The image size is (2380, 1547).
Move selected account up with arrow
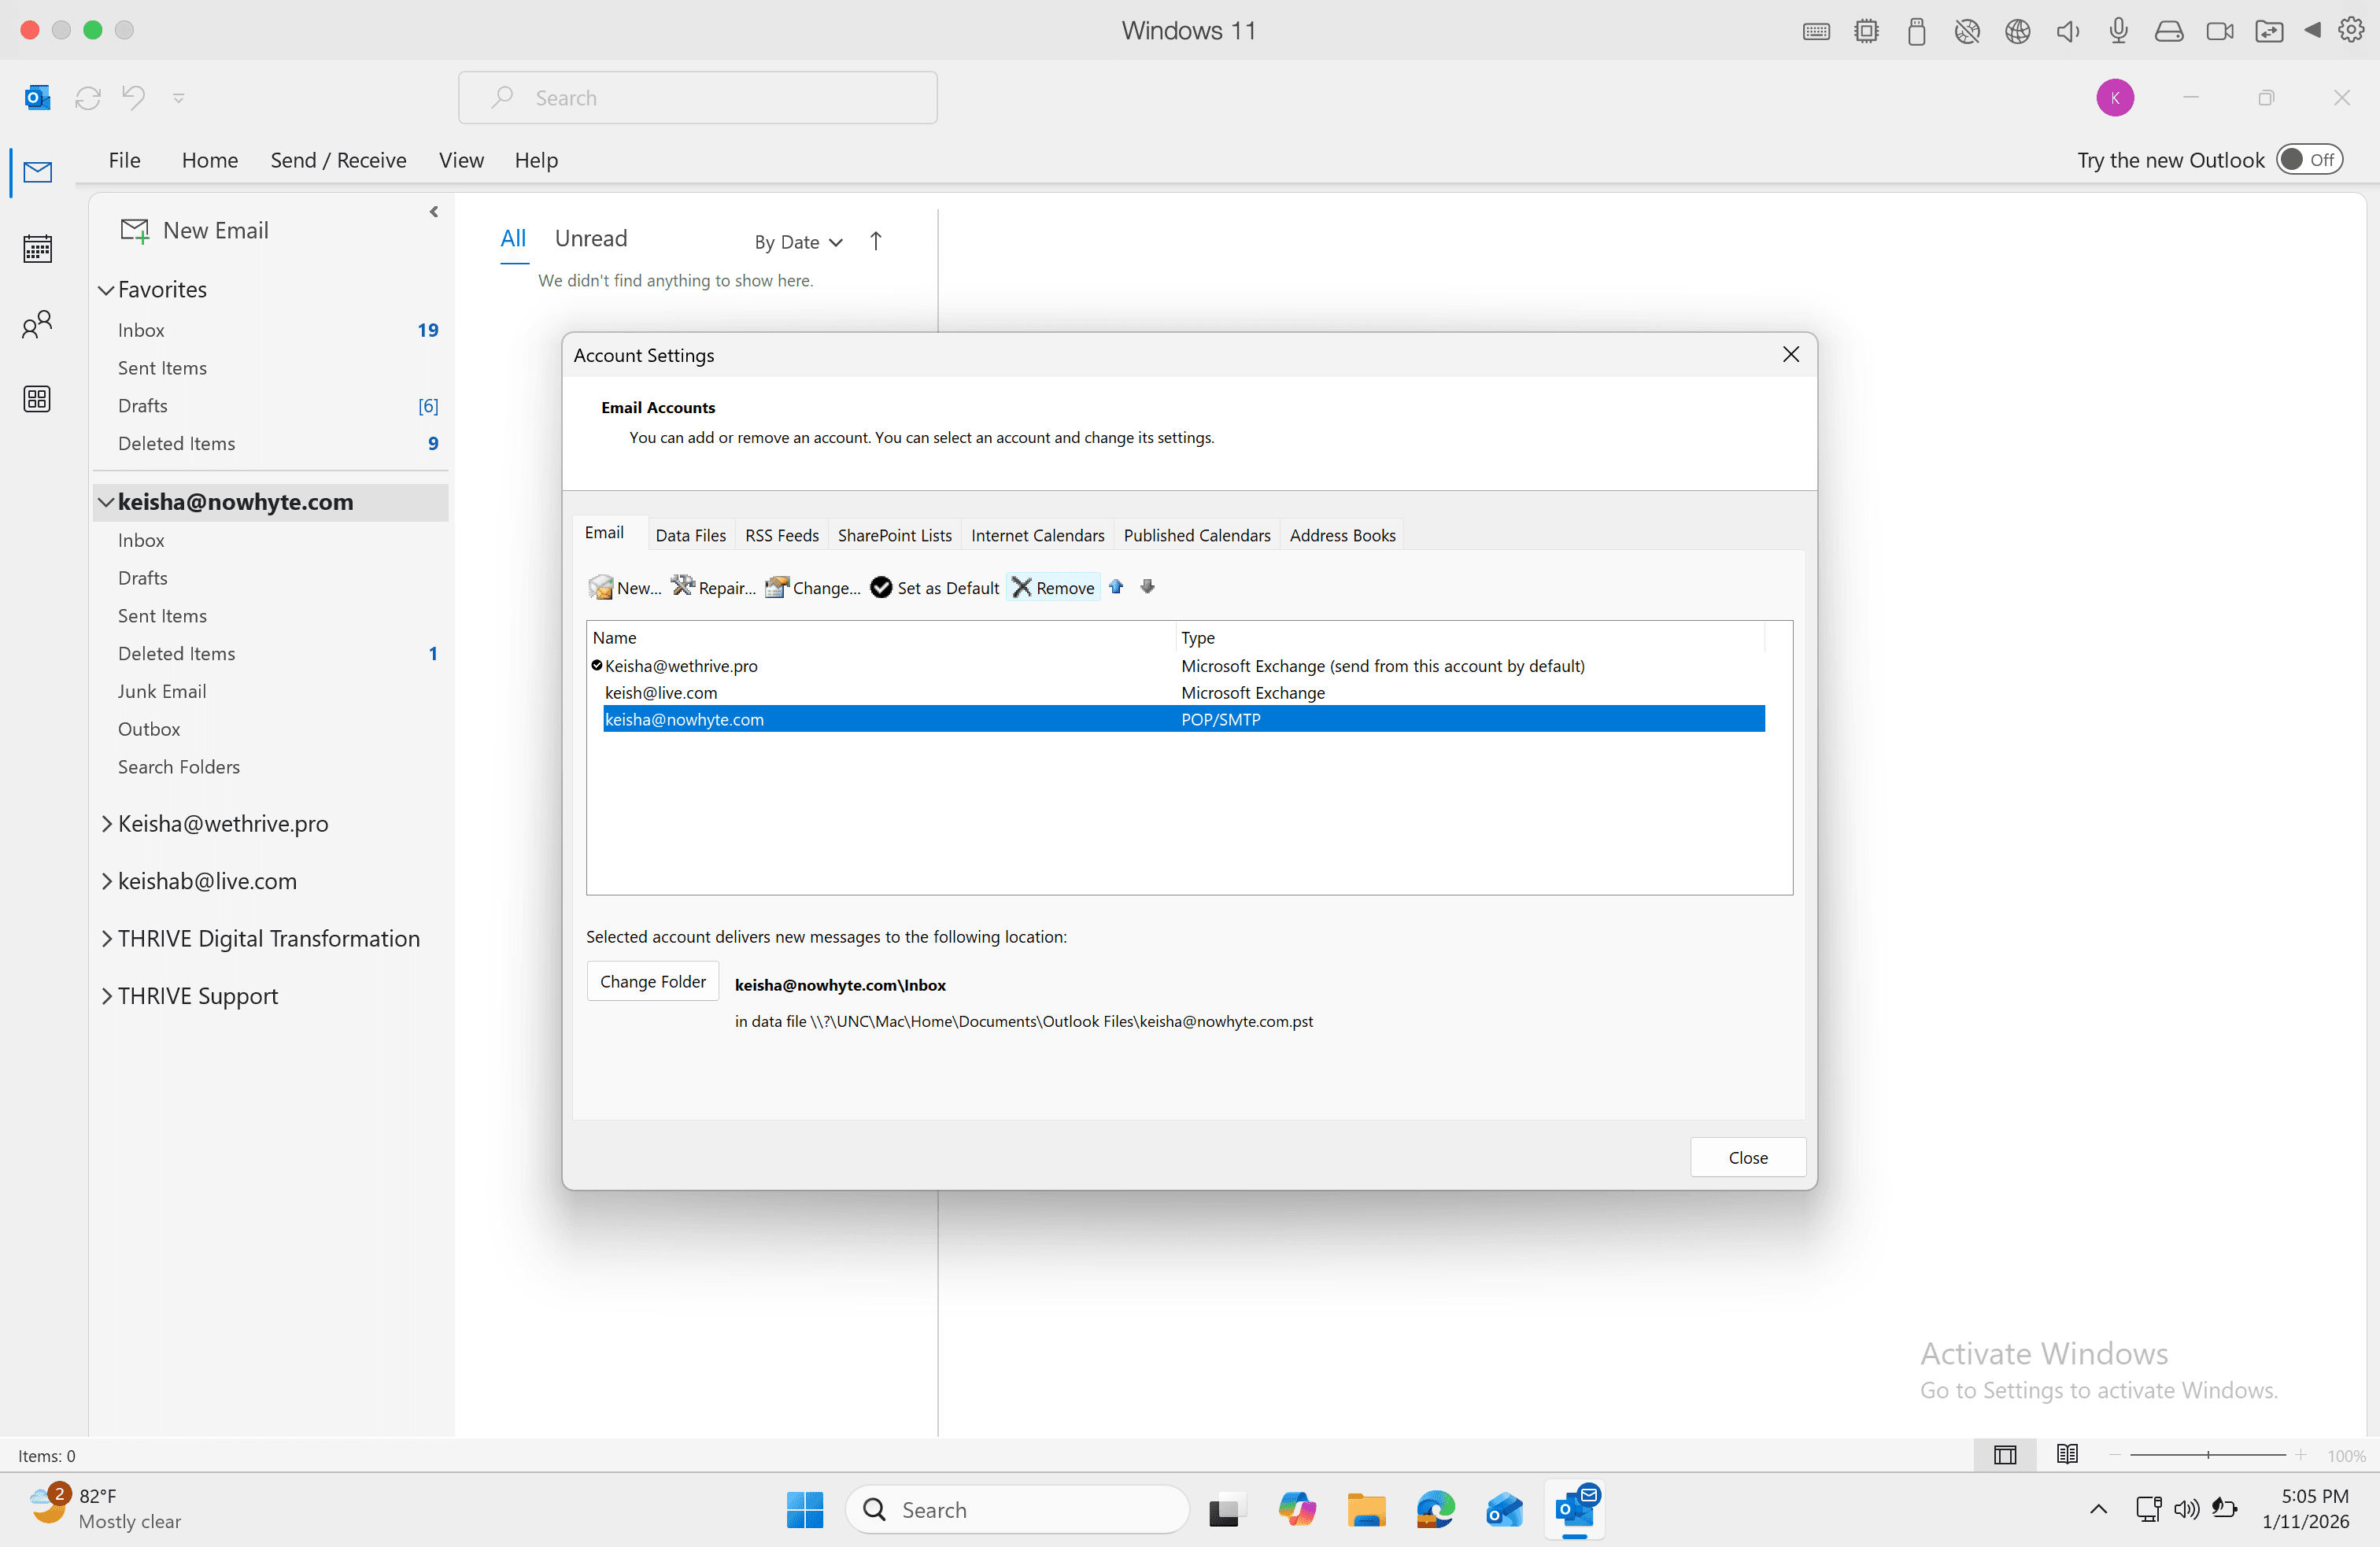1116,587
